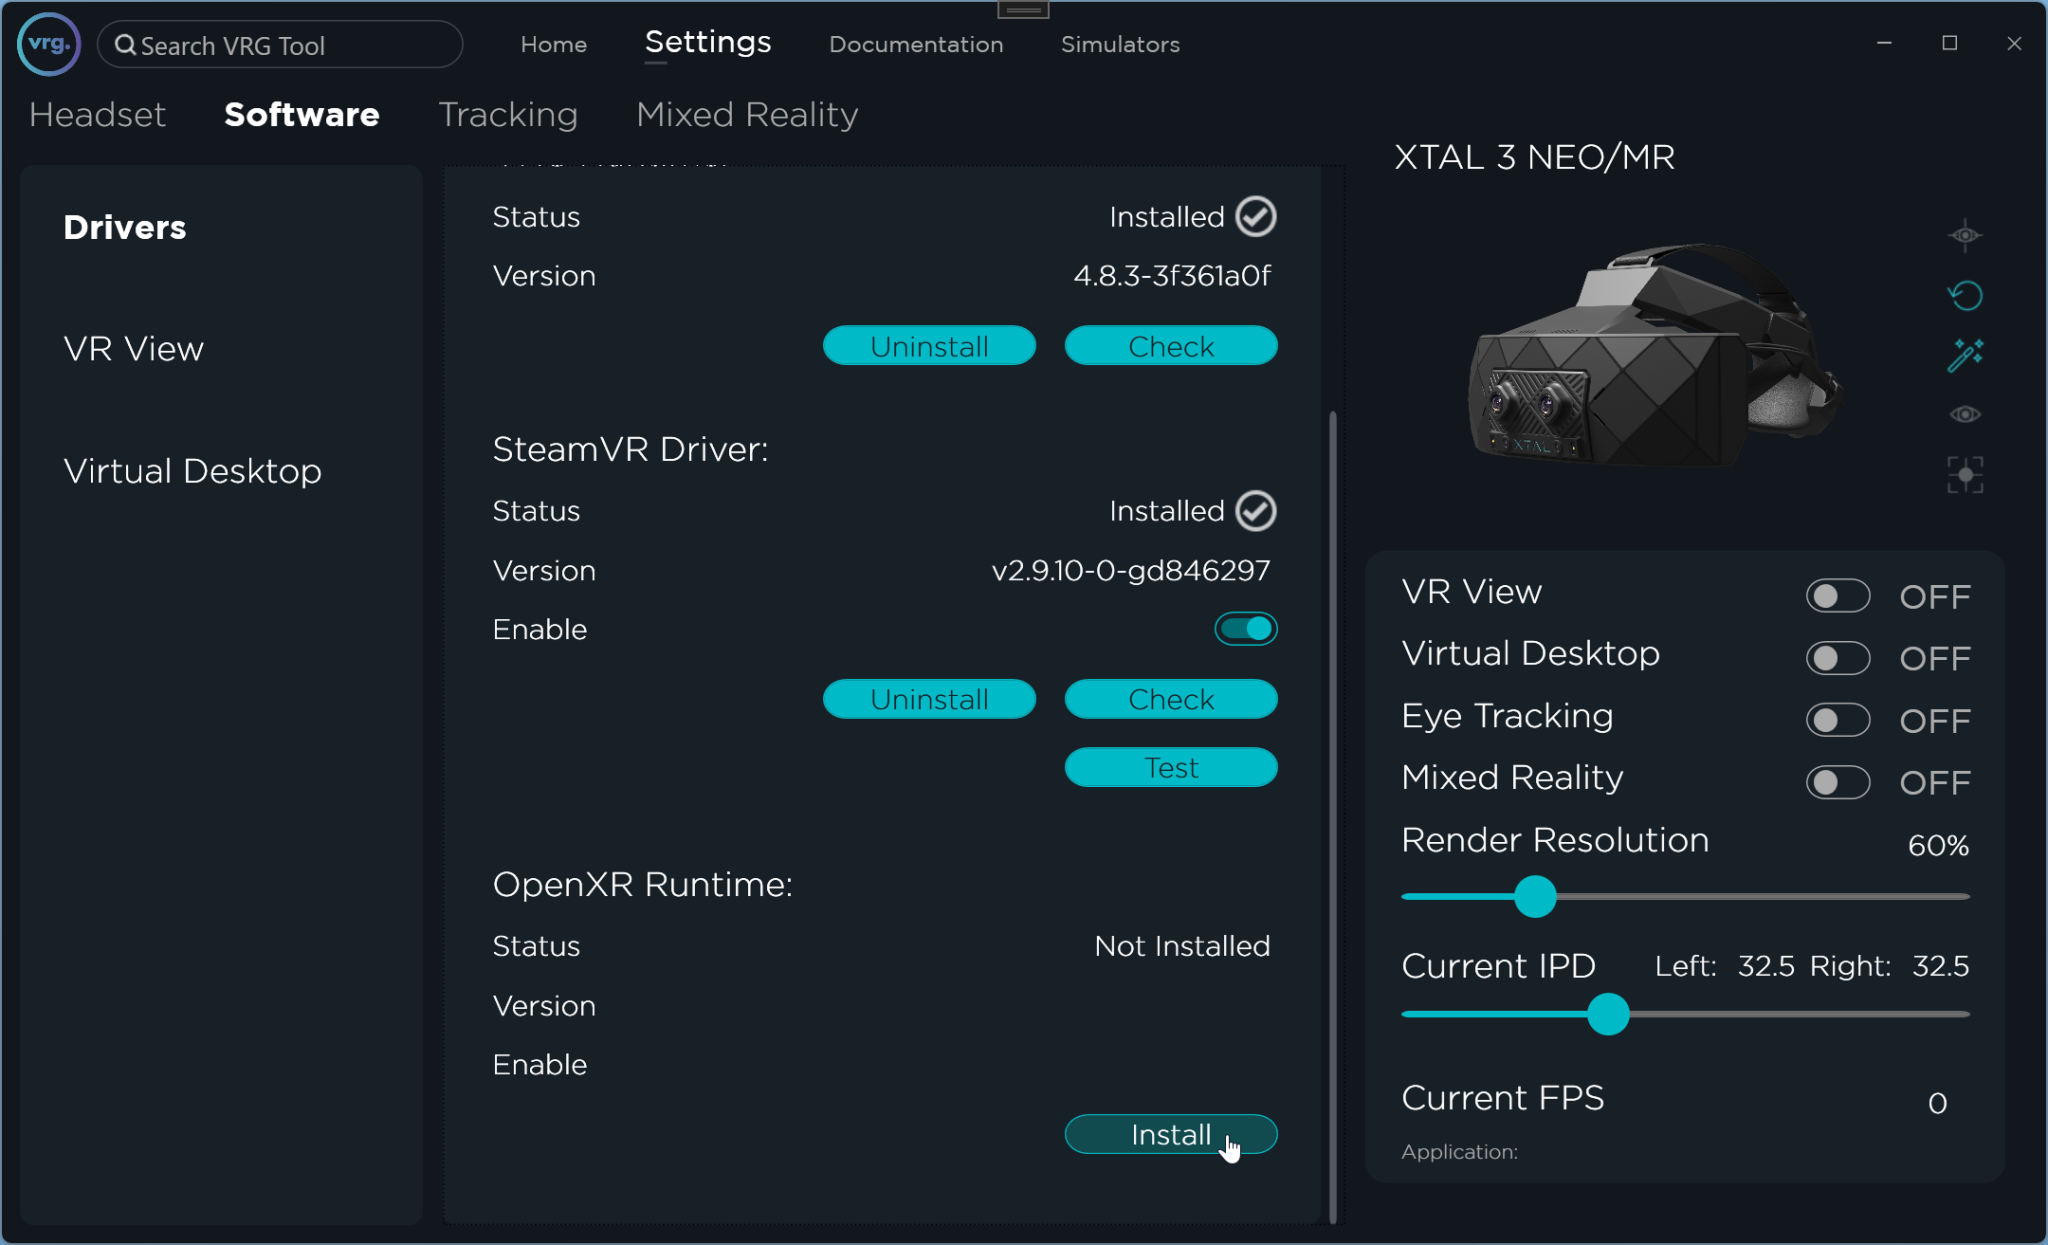Image resolution: width=2048 pixels, height=1245 pixels.
Task: Open the Documentation section
Action: coord(915,44)
